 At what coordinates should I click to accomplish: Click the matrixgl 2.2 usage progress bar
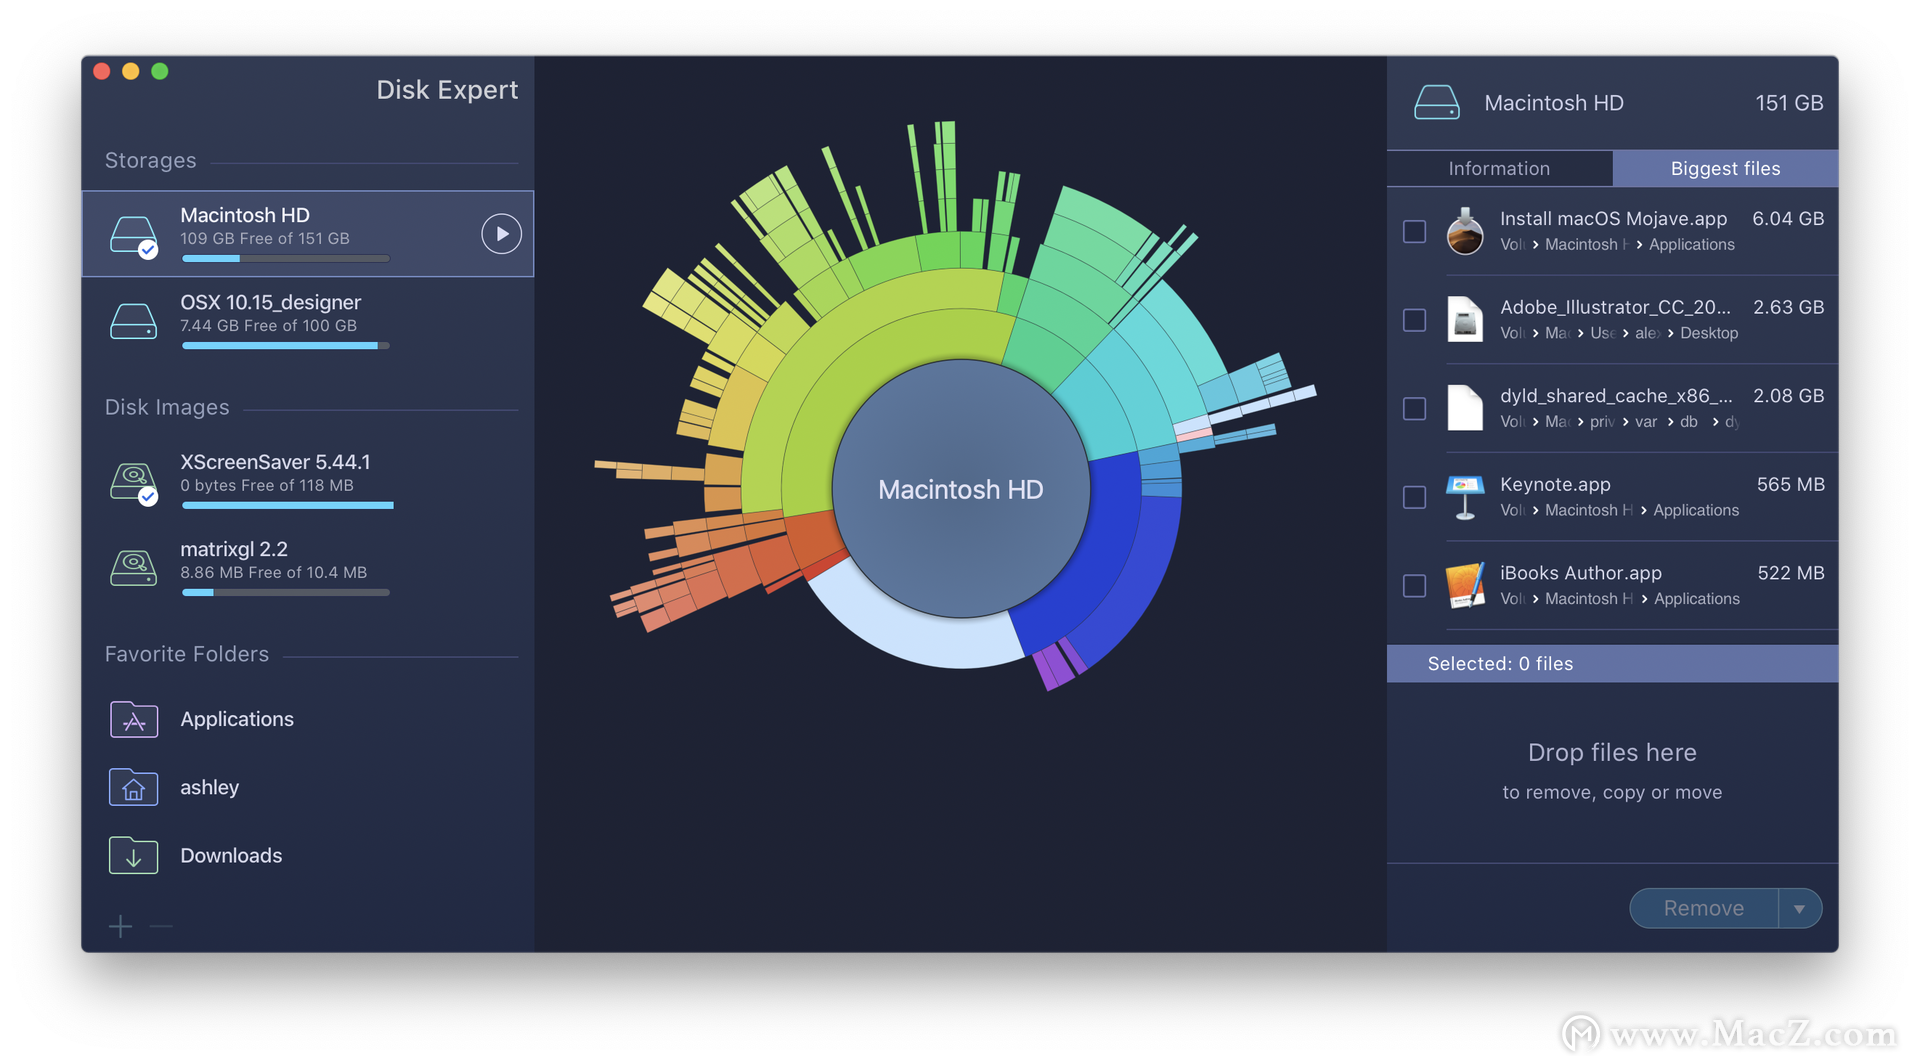286,593
